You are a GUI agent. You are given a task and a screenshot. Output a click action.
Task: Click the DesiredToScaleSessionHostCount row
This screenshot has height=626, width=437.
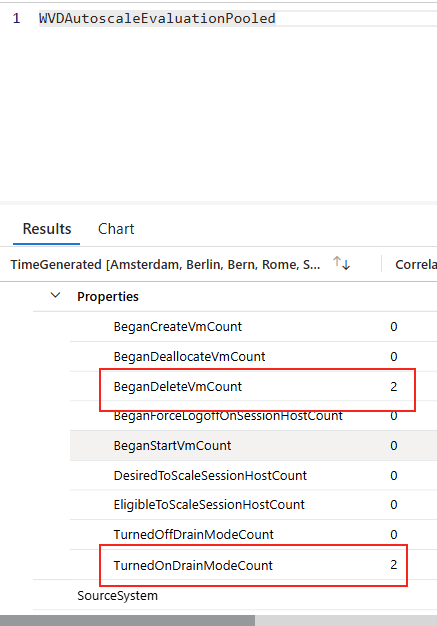(253, 475)
